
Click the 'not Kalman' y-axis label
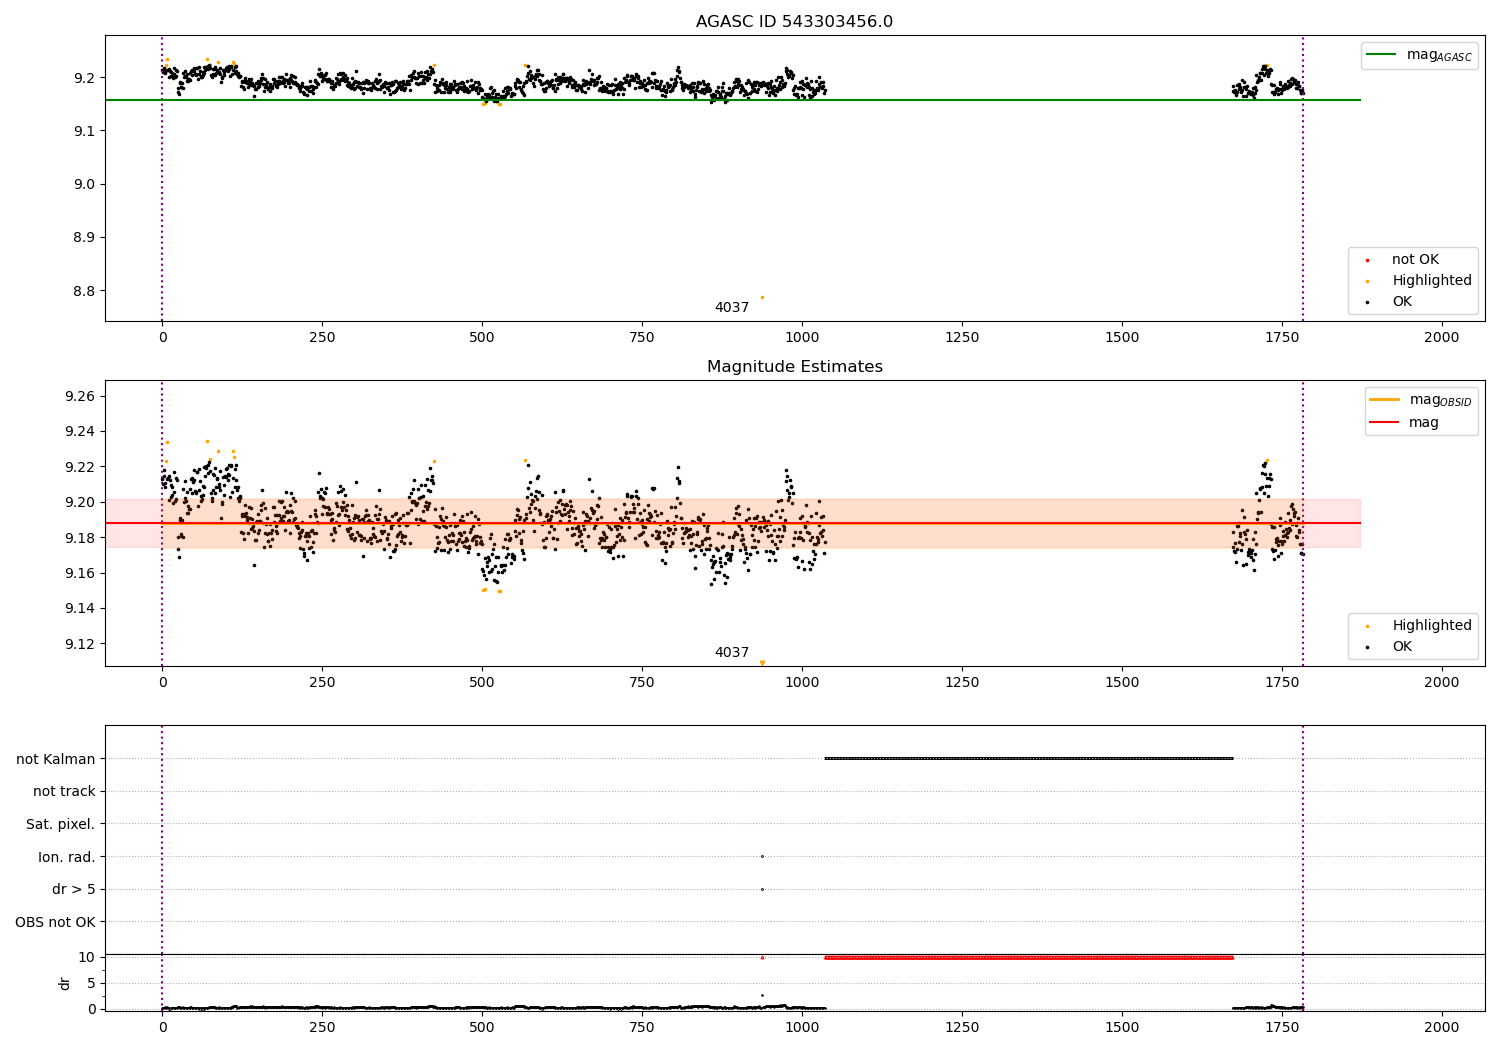coord(56,759)
